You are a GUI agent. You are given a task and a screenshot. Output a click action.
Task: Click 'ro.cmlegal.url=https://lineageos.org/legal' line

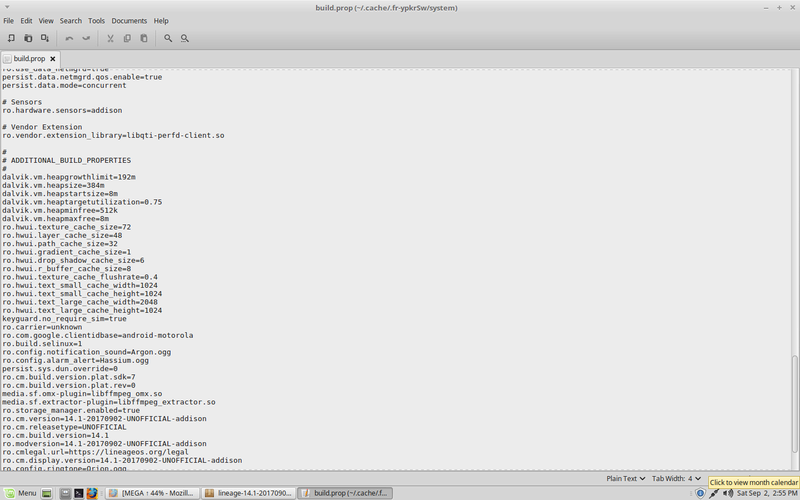click(95, 452)
